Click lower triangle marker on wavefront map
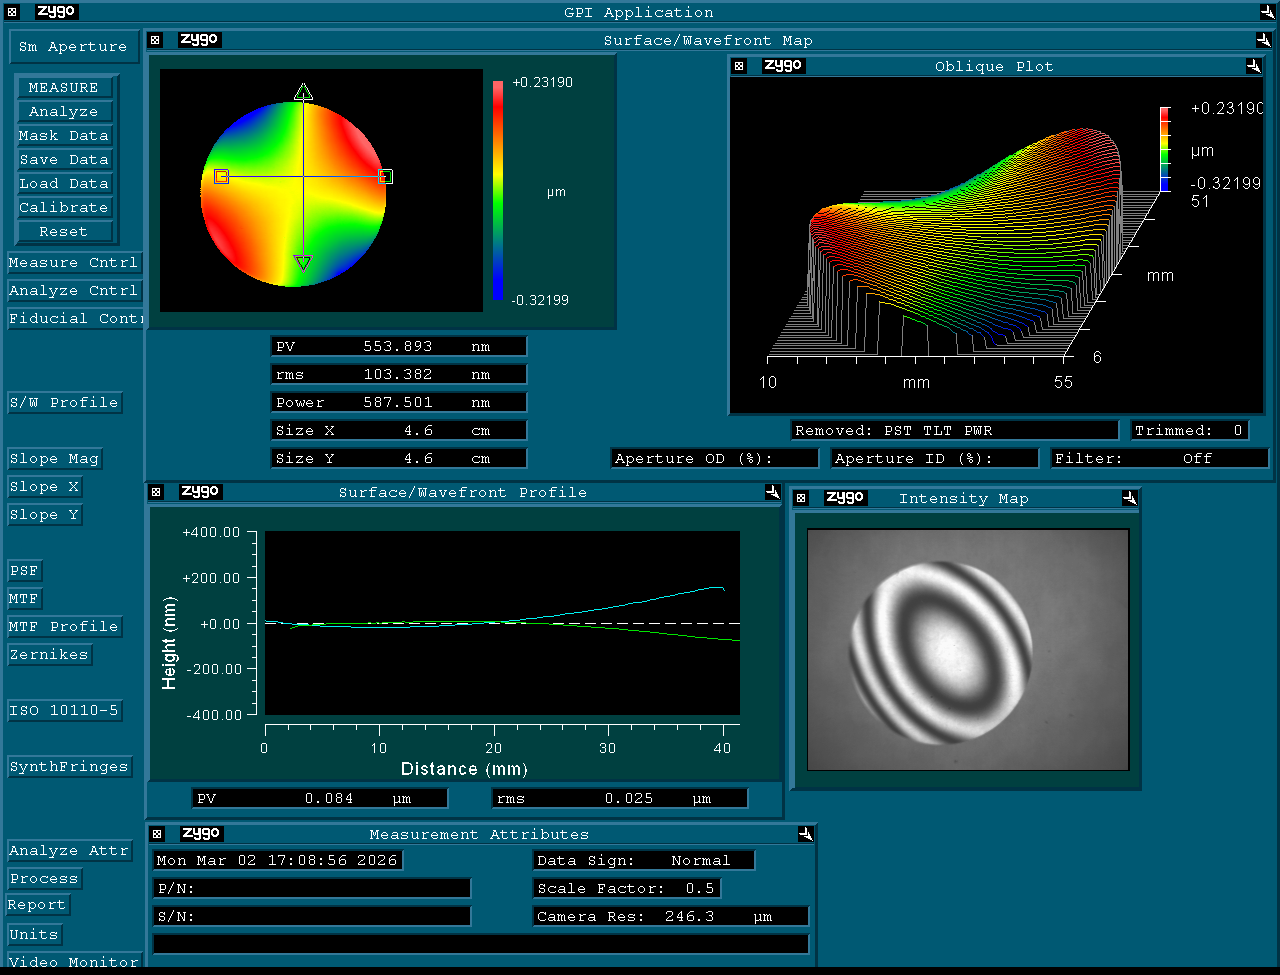The image size is (1280, 975). (302, 263)
